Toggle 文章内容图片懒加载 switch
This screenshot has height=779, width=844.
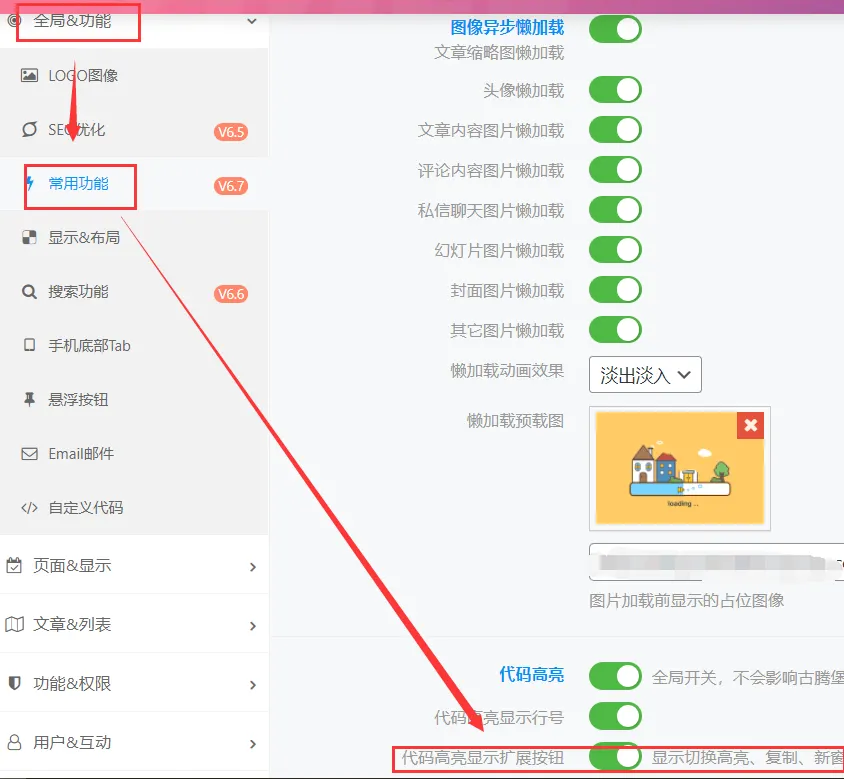click(615, 130)
